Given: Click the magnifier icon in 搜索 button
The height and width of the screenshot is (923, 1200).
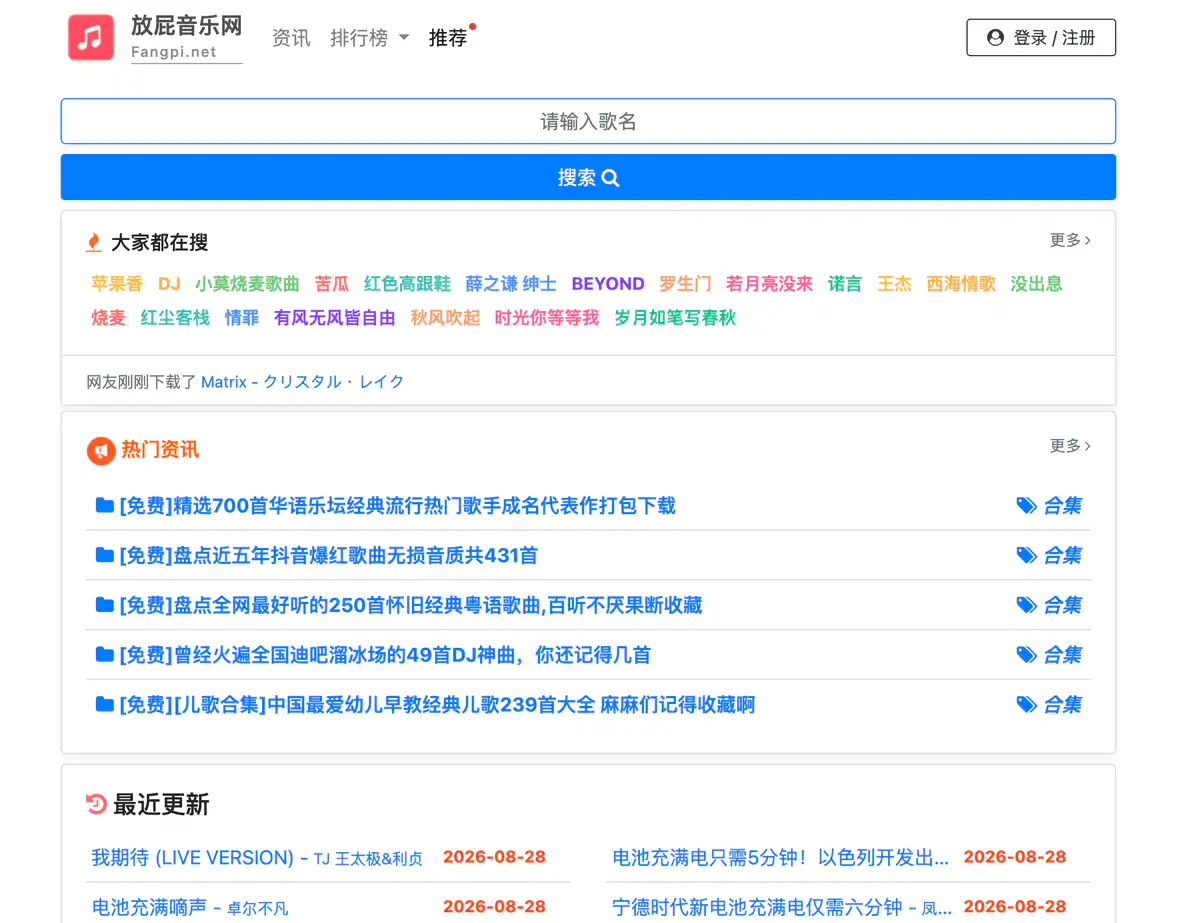Looking at the screenshot, I should coord(611,178).
